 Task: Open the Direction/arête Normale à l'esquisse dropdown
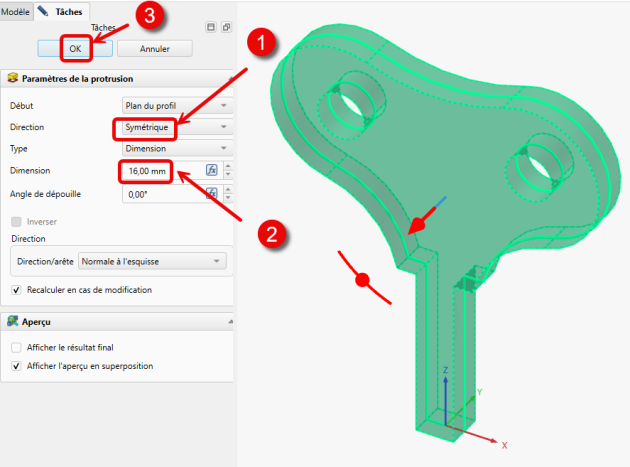pos(152,261)
